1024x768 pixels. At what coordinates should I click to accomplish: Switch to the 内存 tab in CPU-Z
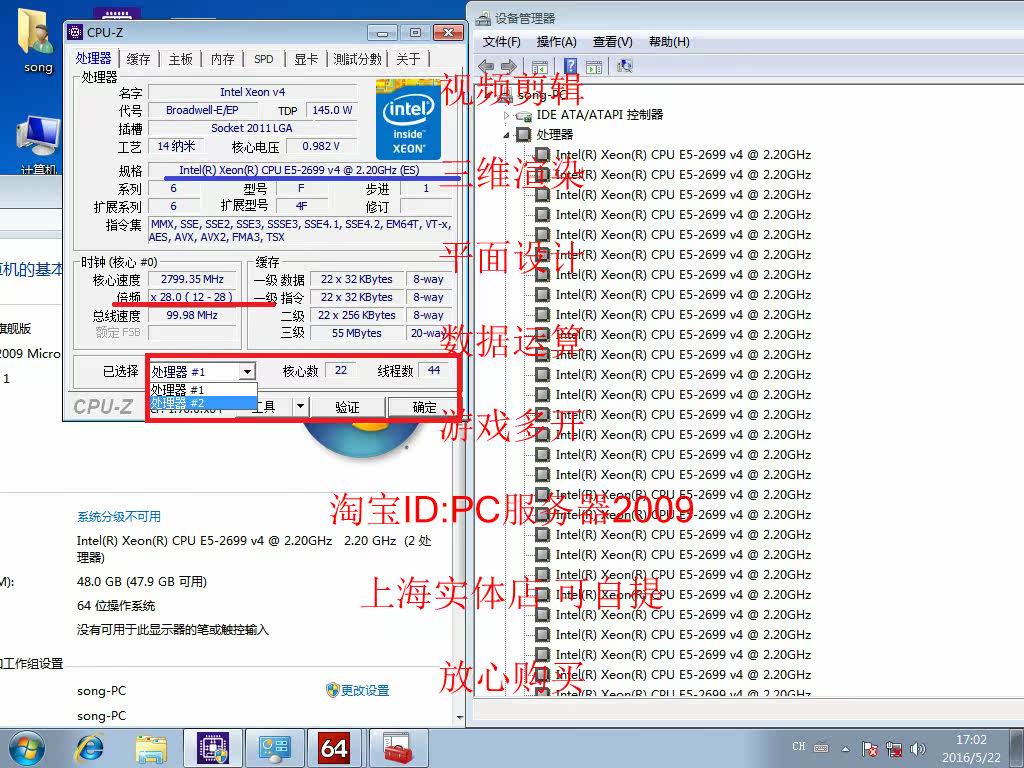(222, 59)
